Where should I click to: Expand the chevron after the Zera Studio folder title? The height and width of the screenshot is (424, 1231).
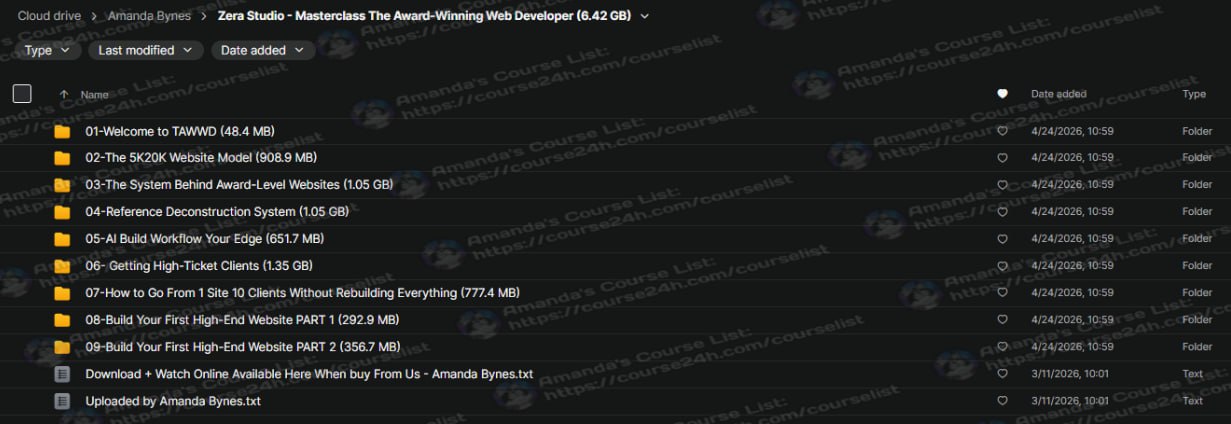click(644, 16)
